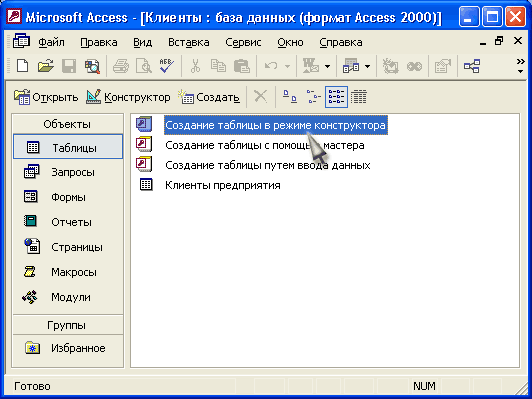The width and height of the screenshot is (532, 399).
Task: Delete the selected object with the X icon
Action: [x=261, y=97]
